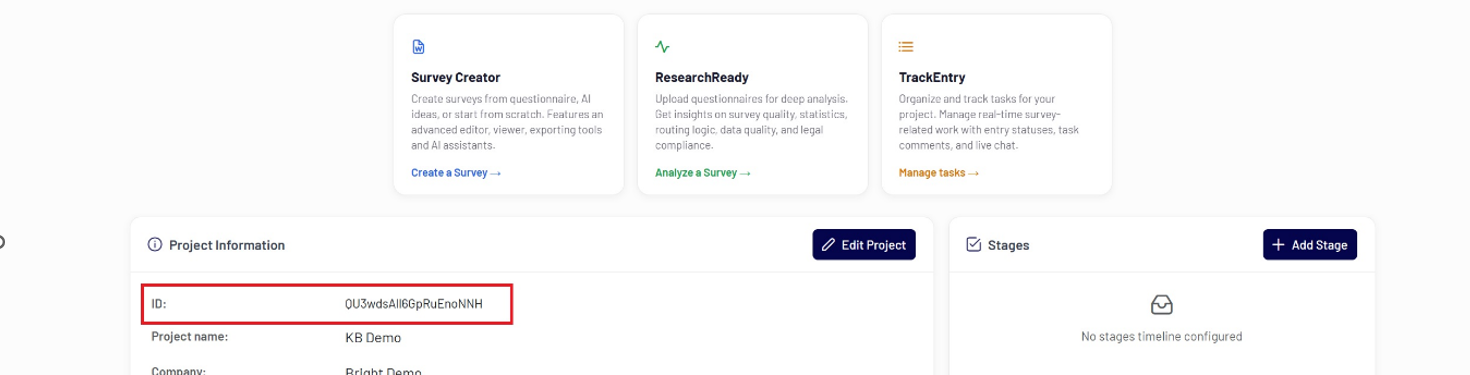Select the TrackEntry card title
The height and width of the screenshot is (375, 1470).
click(932, 77)
